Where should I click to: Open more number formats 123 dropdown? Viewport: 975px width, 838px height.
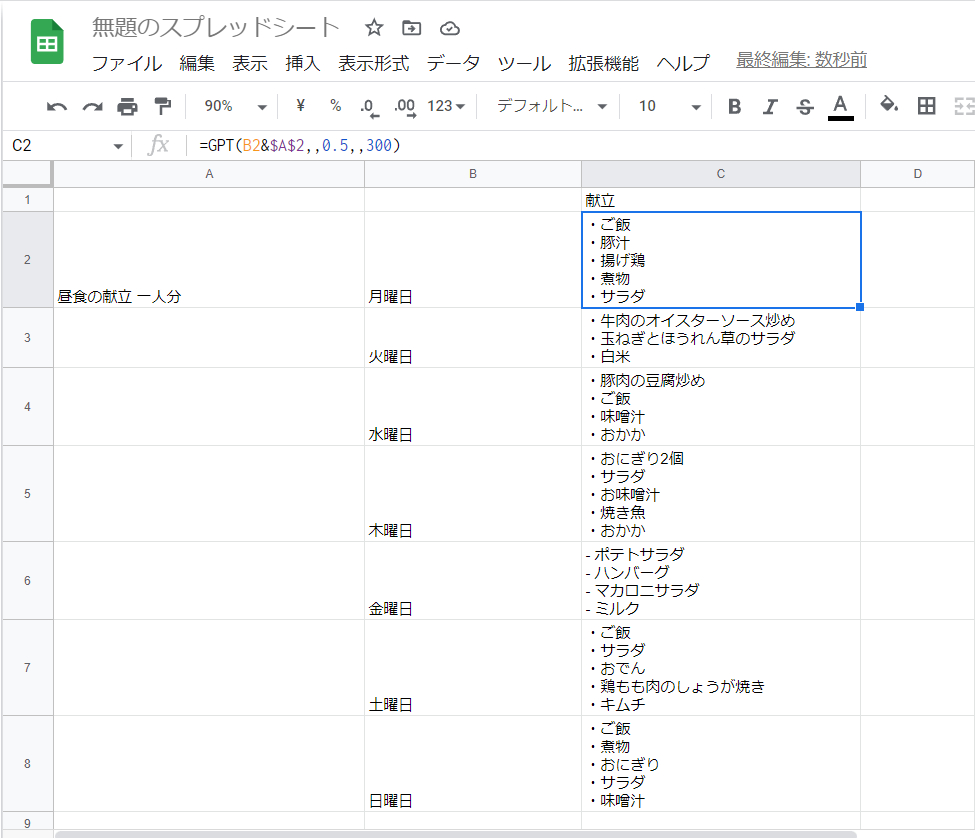tap(446, 106)
